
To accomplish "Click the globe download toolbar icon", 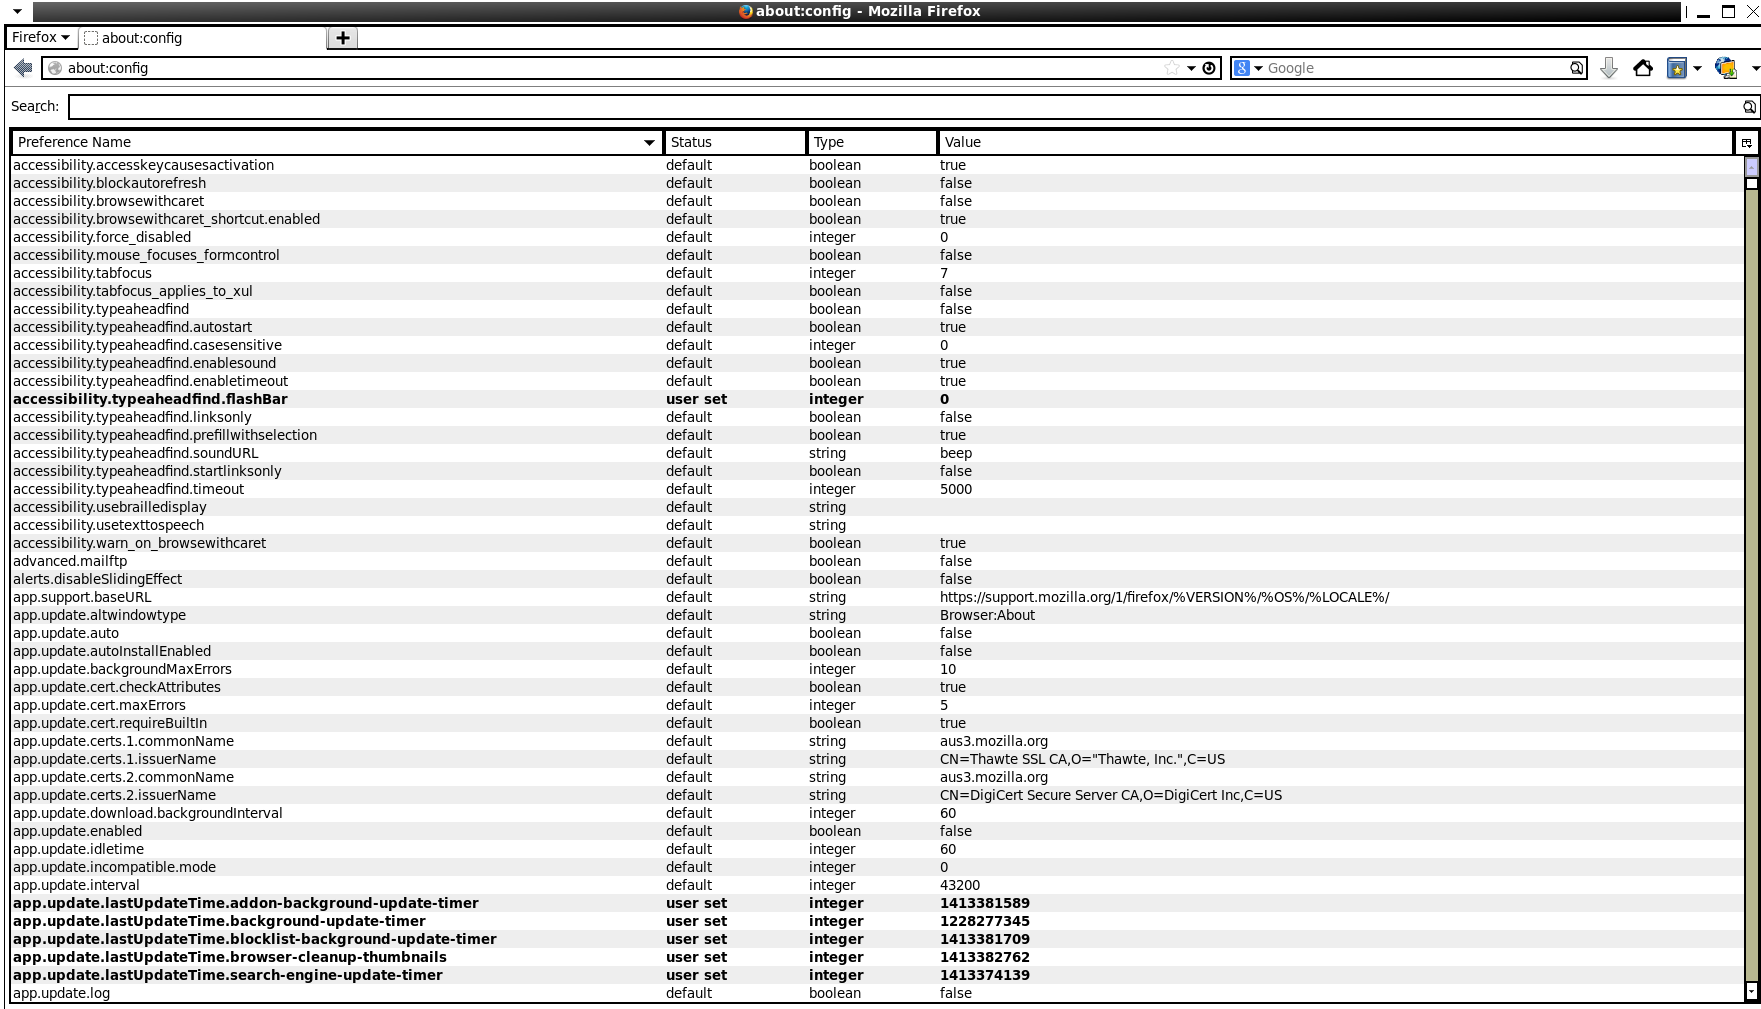I will (1725, 68).
